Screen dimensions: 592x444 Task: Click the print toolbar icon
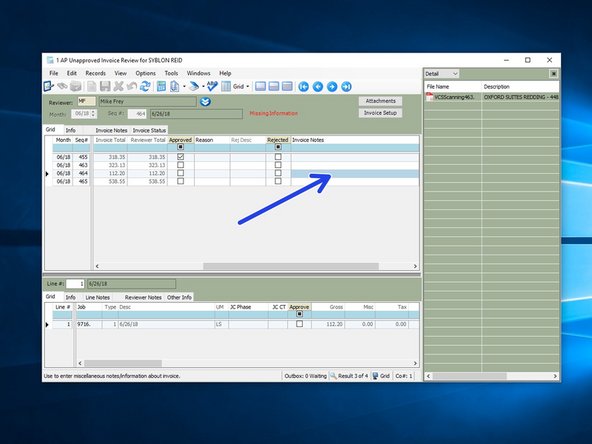pos(76,86)
